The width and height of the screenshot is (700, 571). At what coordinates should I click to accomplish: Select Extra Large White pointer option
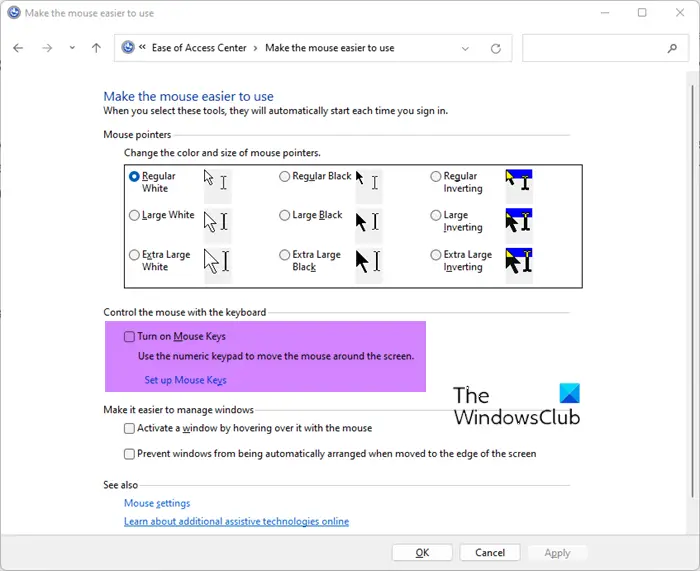point(134,255)
